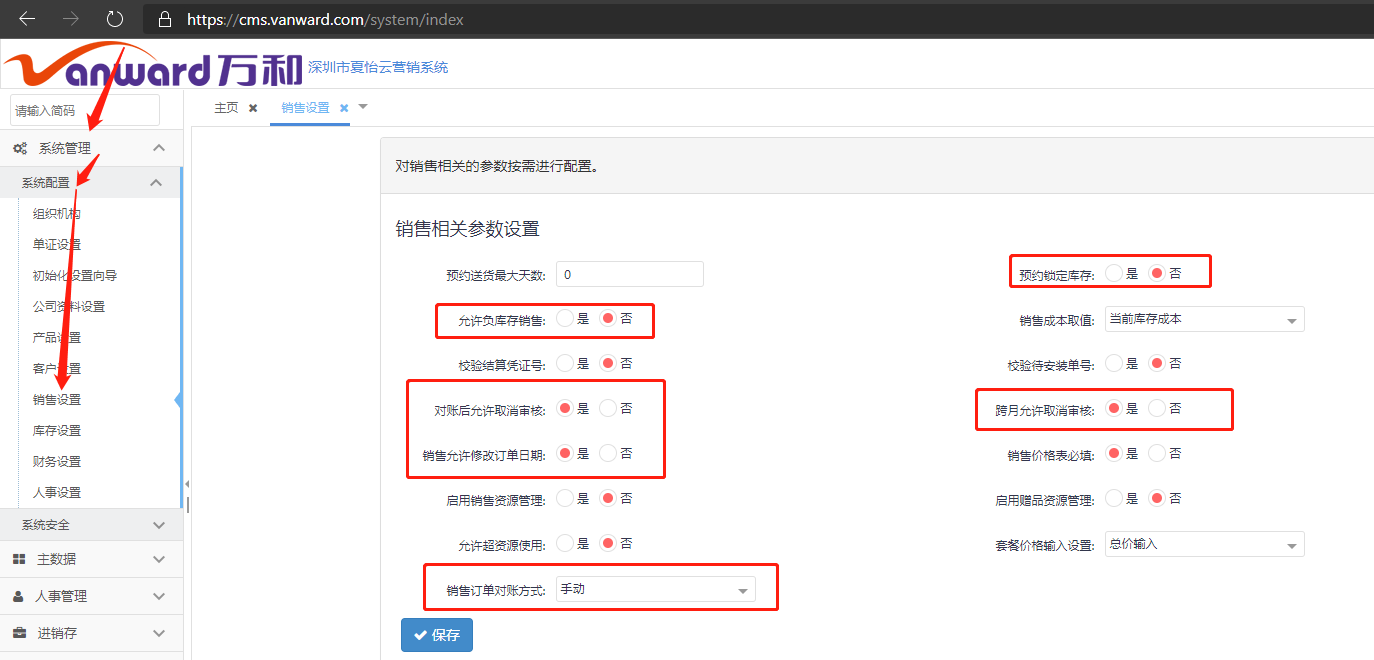
Task: Close the 主页 tab with its X
Action: (253, 108)
